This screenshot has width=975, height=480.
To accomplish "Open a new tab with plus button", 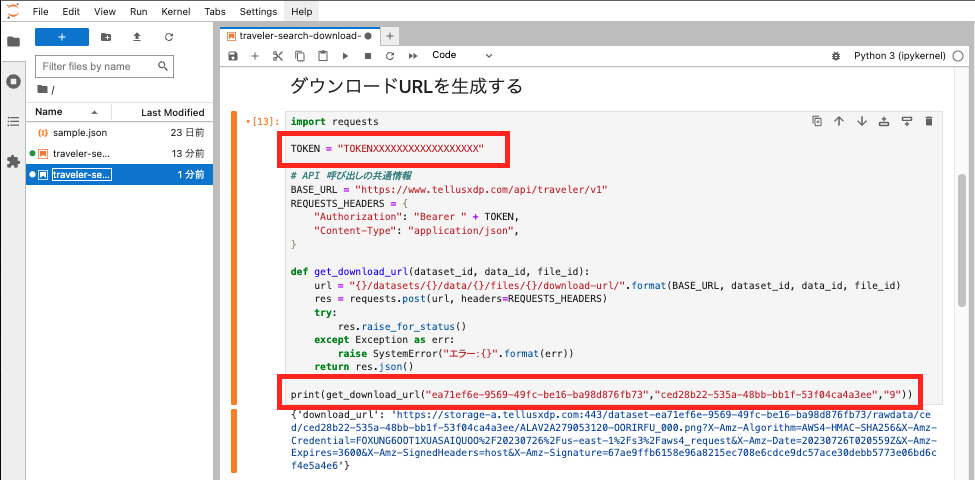I will point(390,36).
